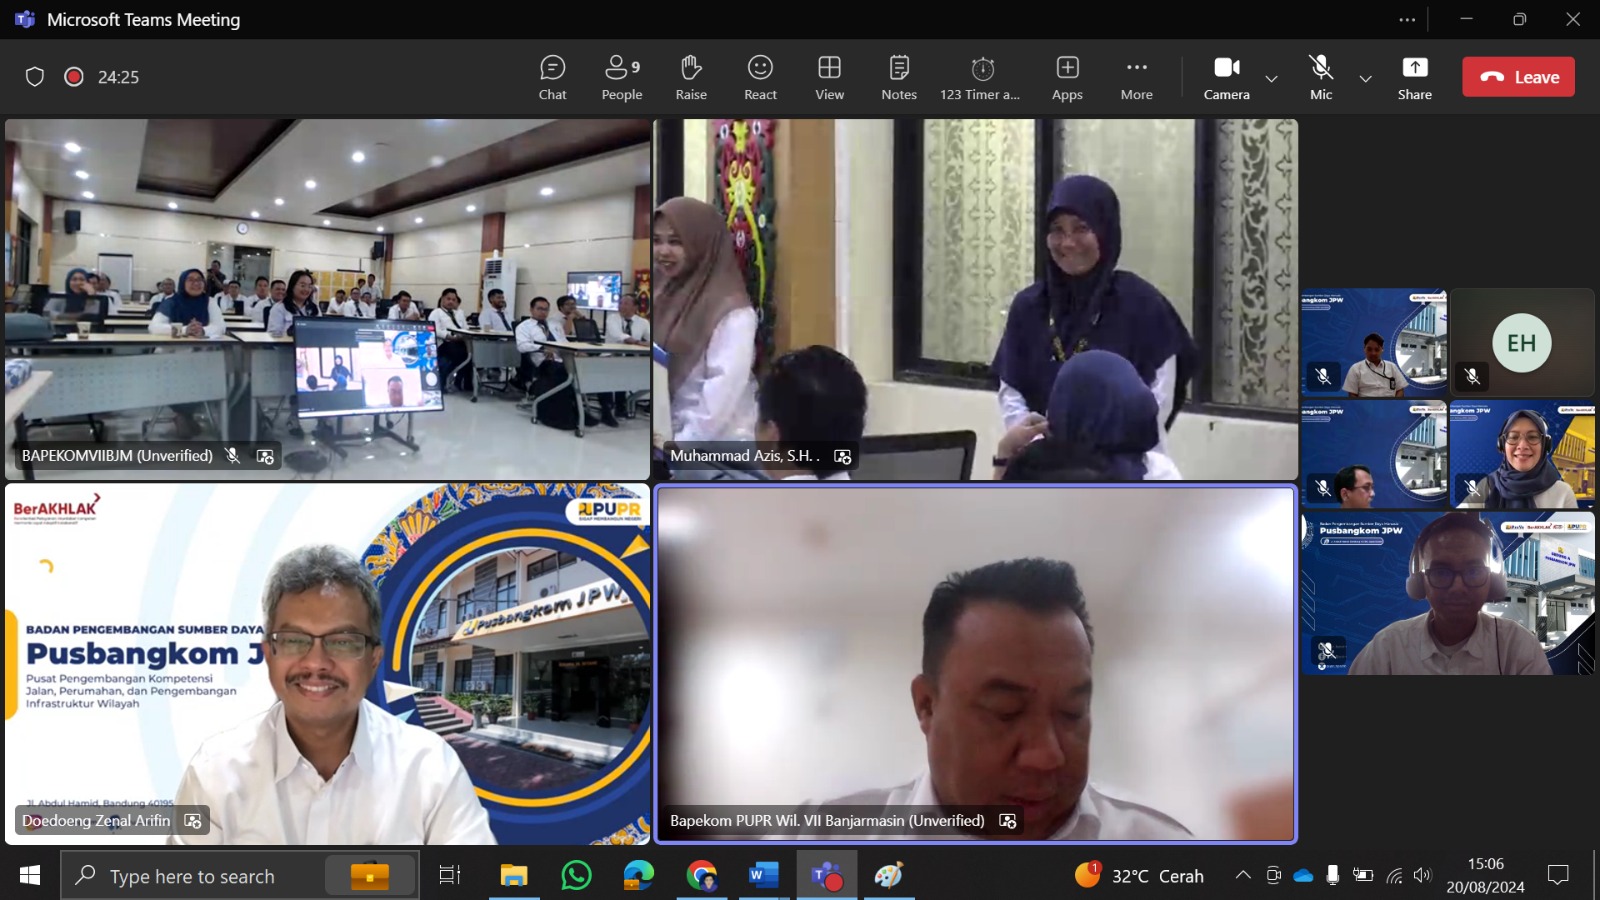The width and height of the screenshot is (1600, 900).
Task: Open WhatsApp from taskbar
Action: [576, 875]
